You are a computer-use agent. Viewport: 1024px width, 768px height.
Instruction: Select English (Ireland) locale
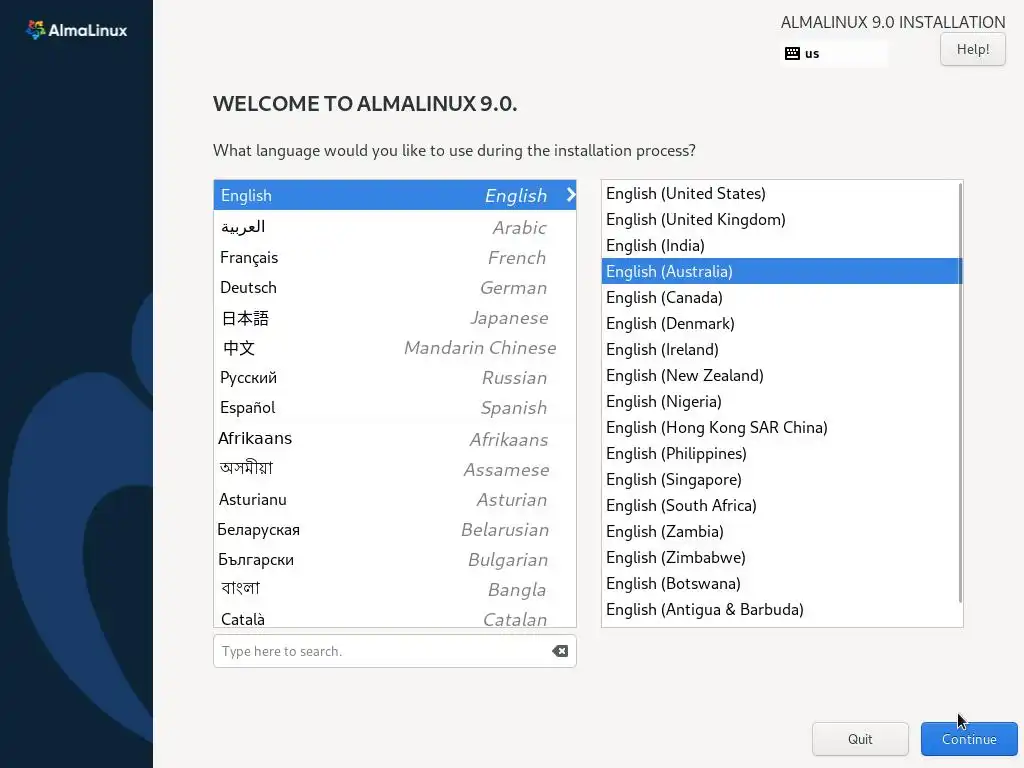780,349
